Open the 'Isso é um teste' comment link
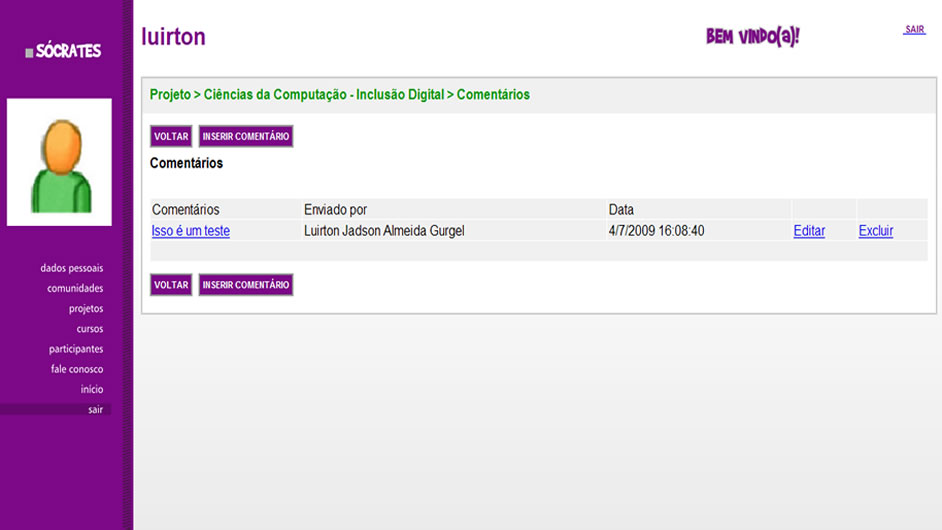The image size is (942, 530). [190, 231]
